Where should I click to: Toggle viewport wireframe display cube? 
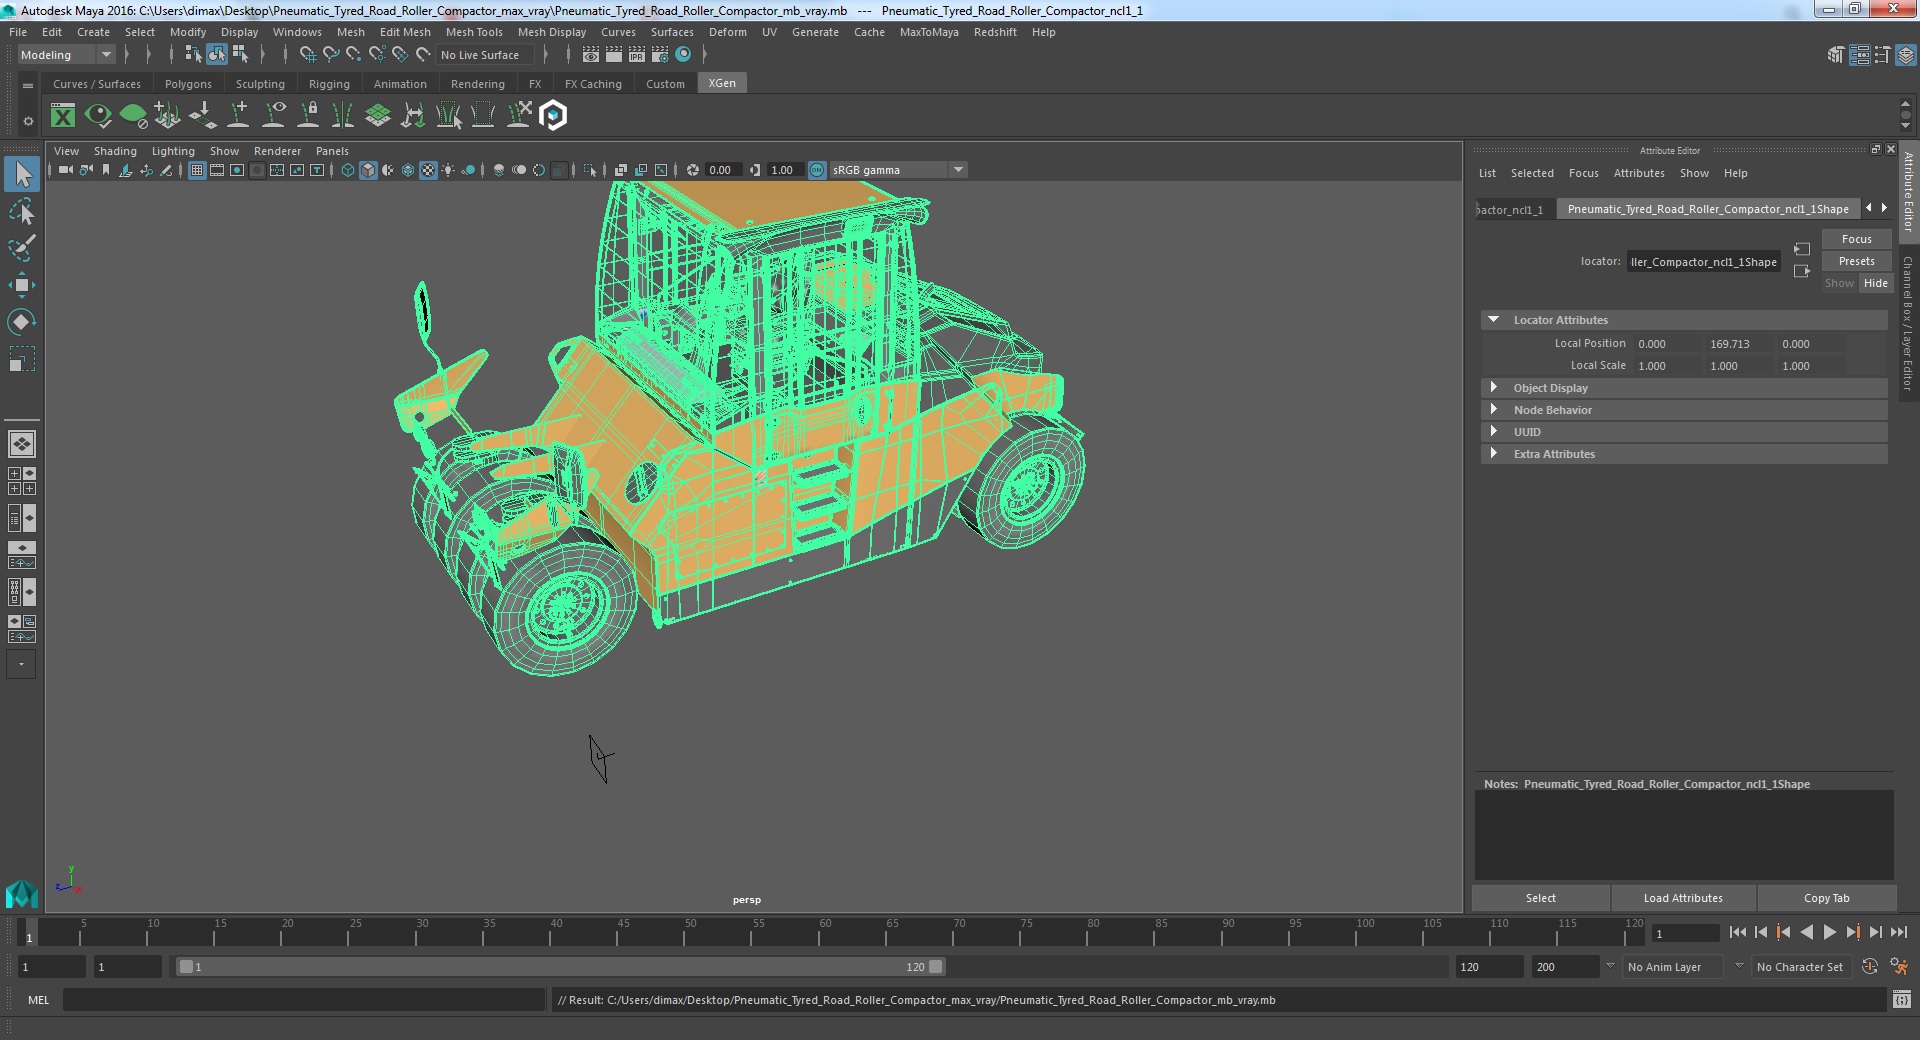(x=348, y=170)
